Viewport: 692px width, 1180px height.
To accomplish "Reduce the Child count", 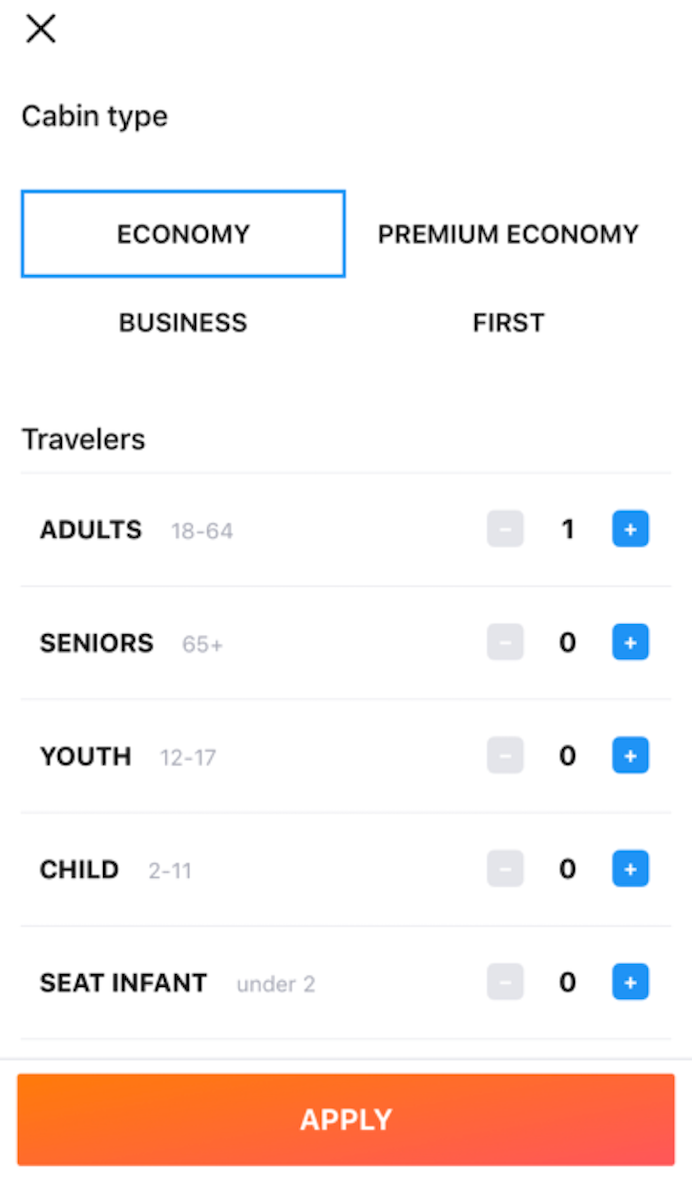I will [505, 869].
